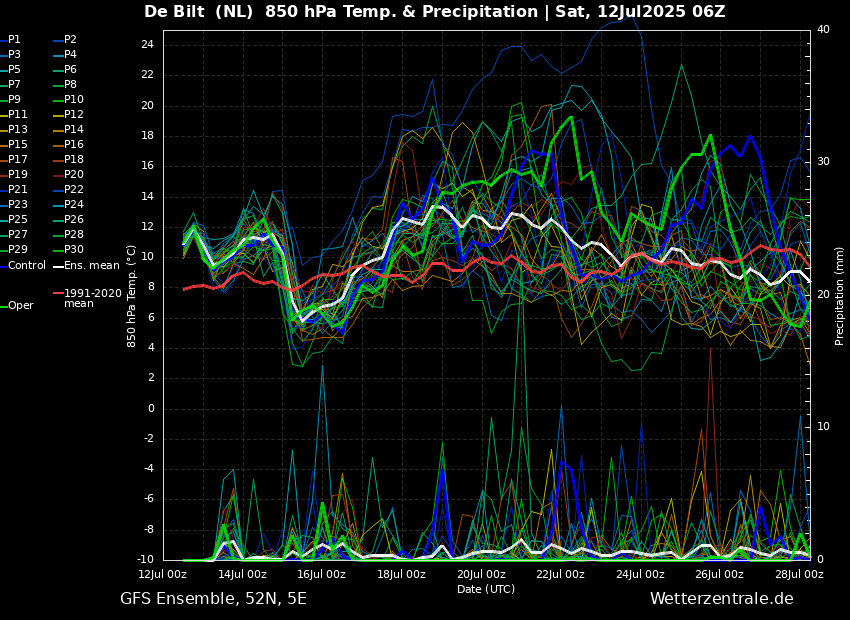850x620 pixels.
Task: Select the P15 legend label
Action: 17,145
